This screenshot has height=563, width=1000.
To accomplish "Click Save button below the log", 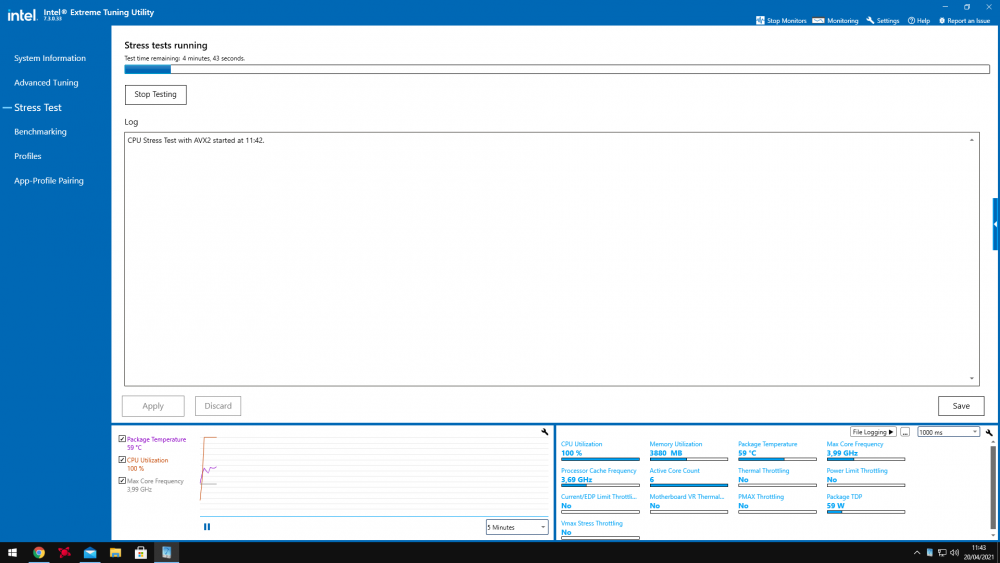I will [961, 406].
